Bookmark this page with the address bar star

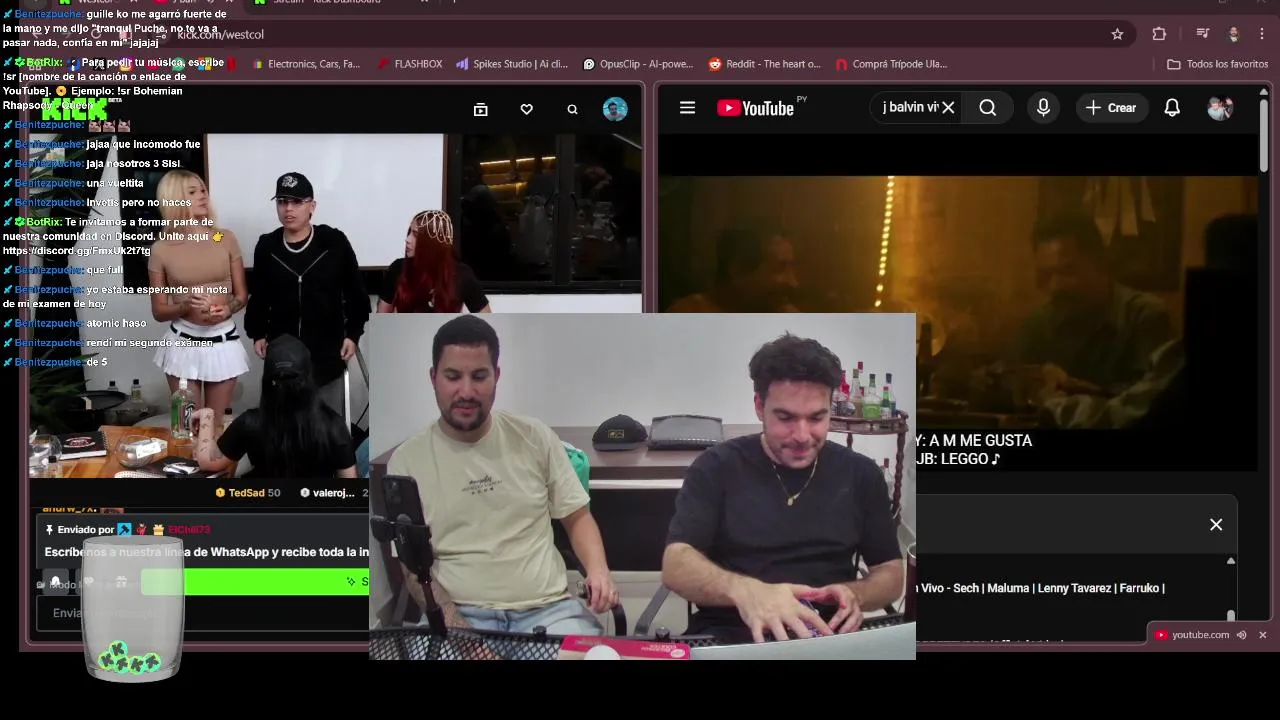[x=1117, y=34]
